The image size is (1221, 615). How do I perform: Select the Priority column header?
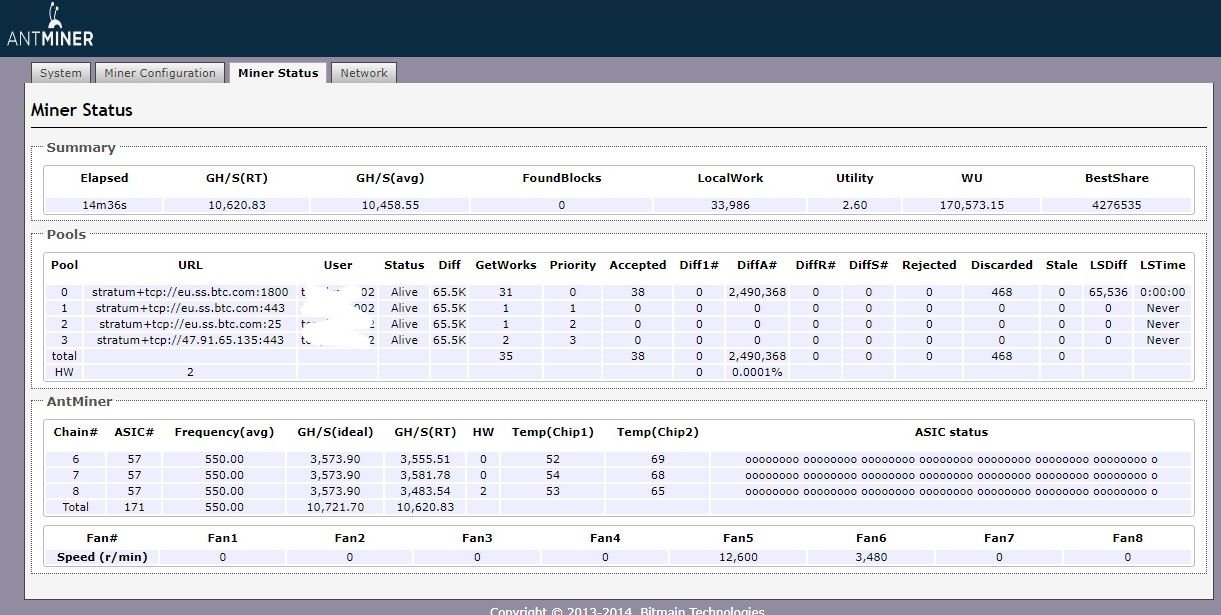tap(573, 265)
